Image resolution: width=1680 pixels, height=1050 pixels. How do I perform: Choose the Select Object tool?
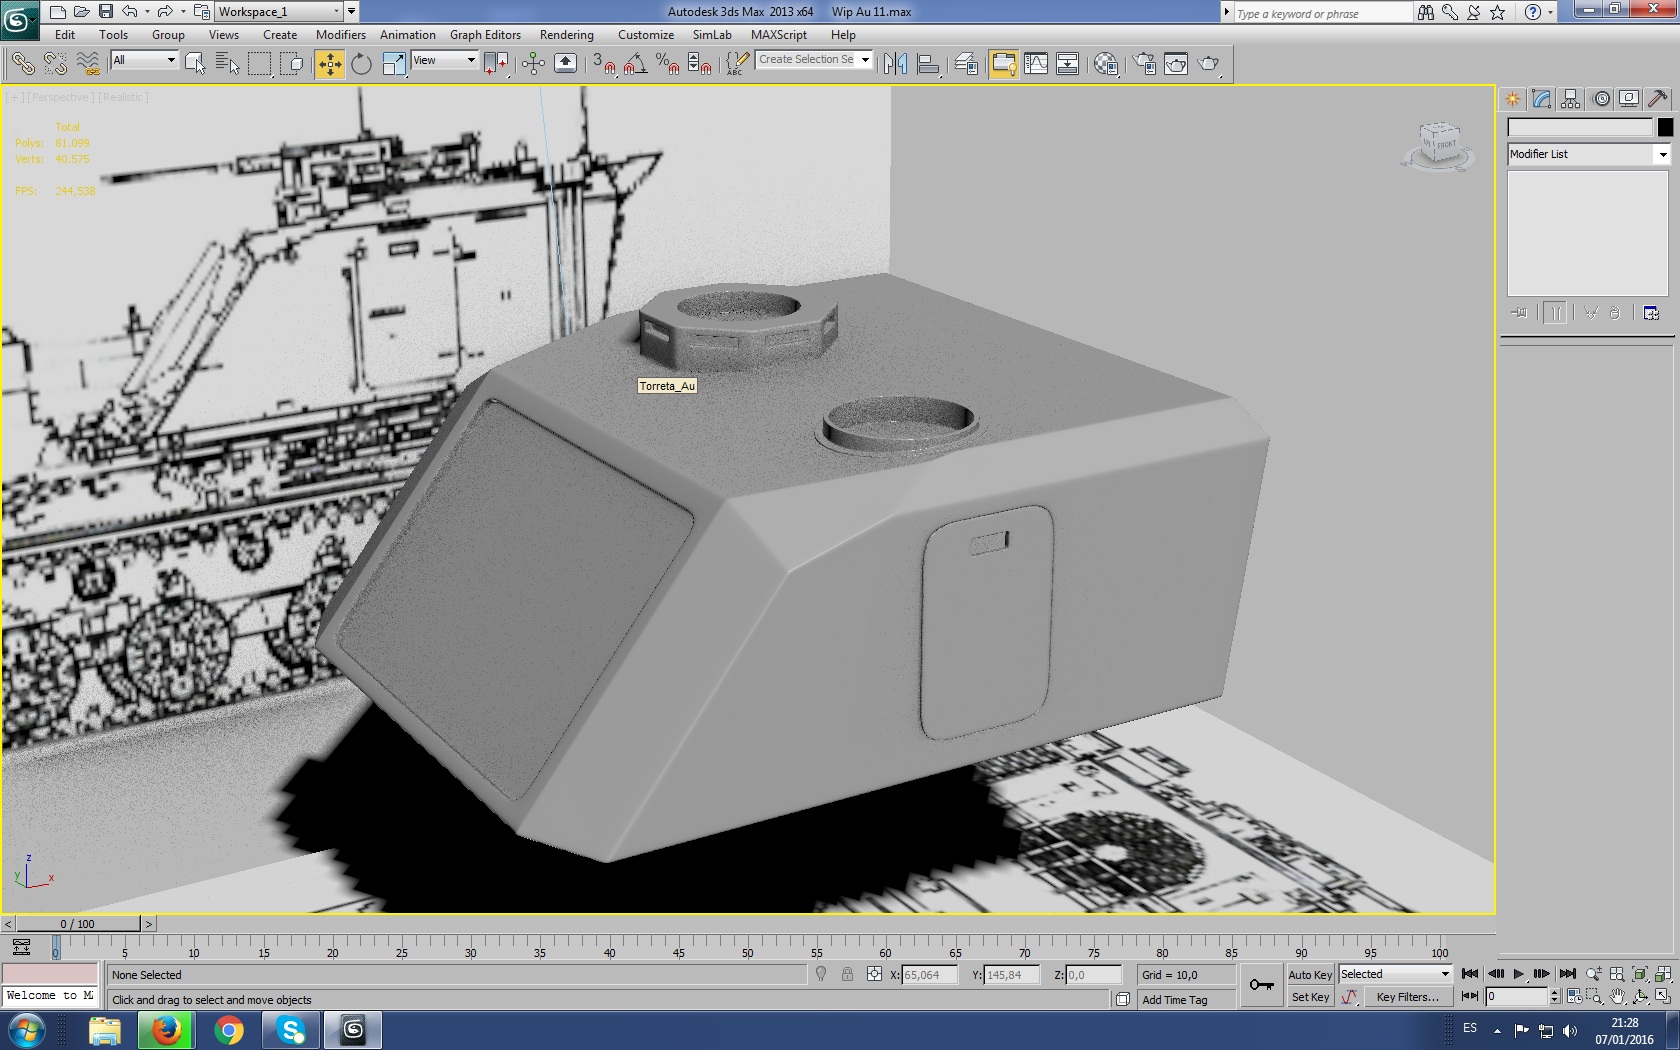[x=195, y=64]
